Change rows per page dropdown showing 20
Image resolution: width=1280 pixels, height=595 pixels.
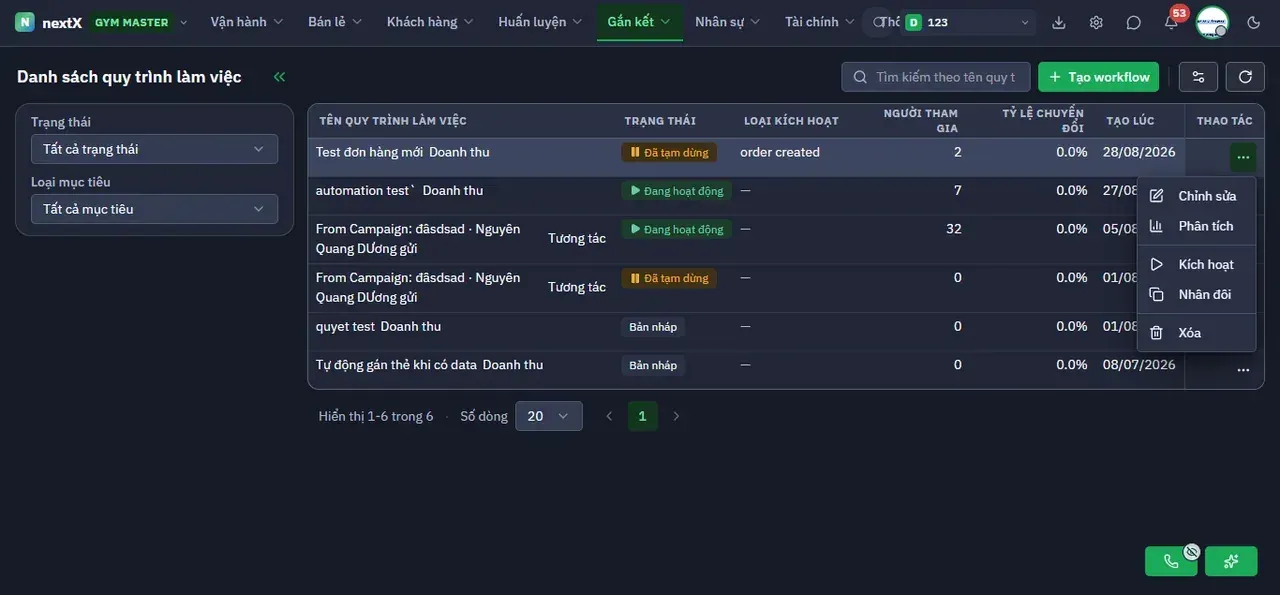point(549,416)
